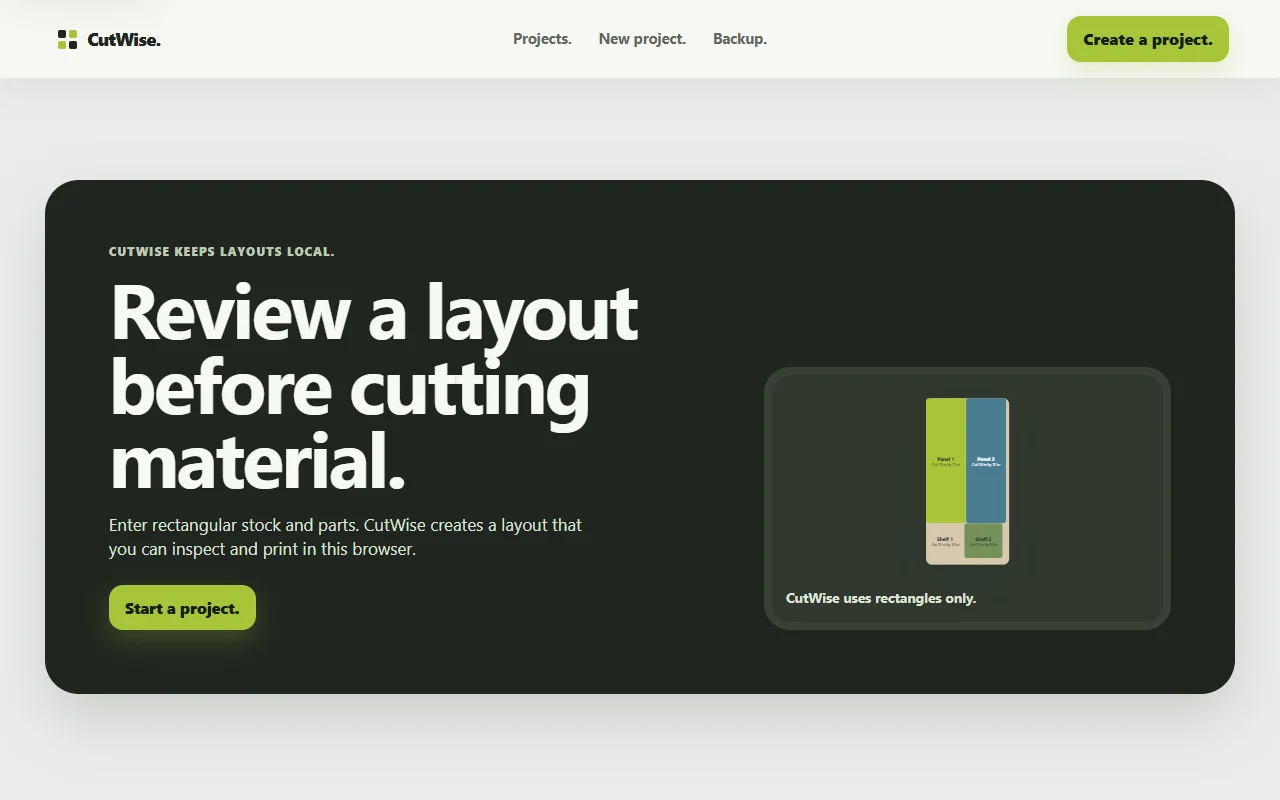
Task: Select the lime green Panel 1 rectangle
Action: pos(945,461)
